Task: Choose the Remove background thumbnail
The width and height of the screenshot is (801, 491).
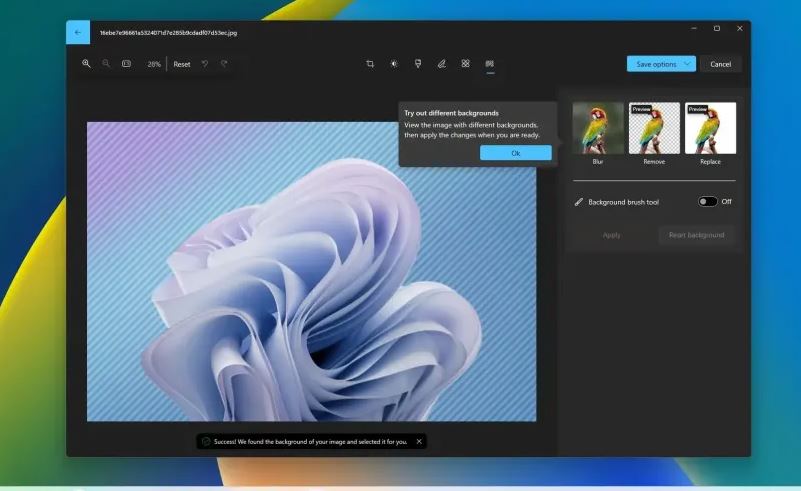Action: coord(654,128)
